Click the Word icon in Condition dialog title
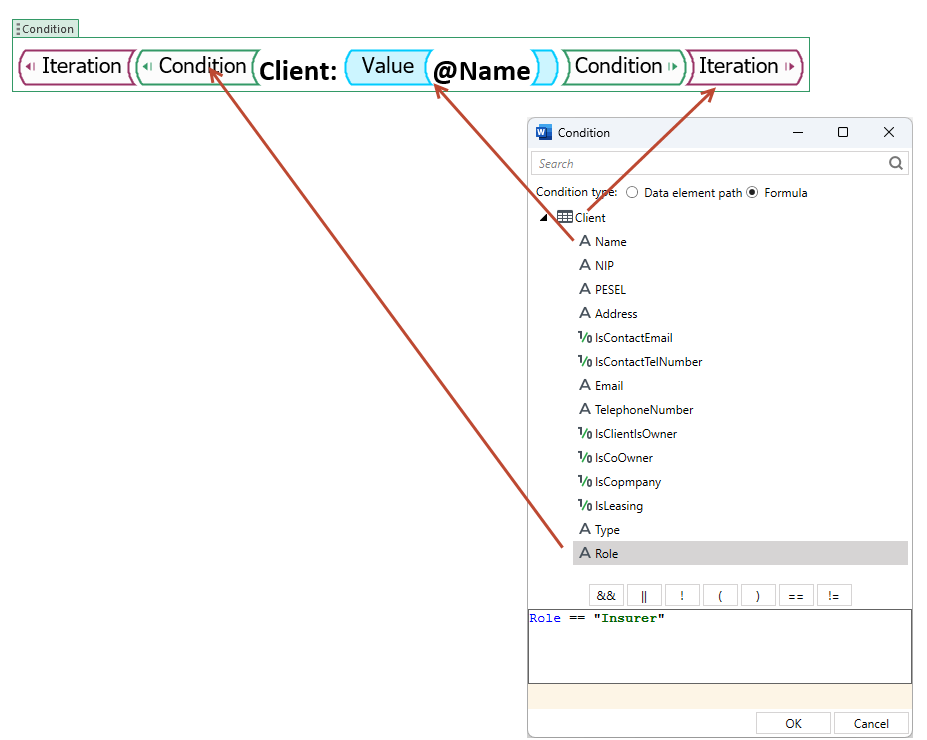The image size is (927, 740). point(543,132)
